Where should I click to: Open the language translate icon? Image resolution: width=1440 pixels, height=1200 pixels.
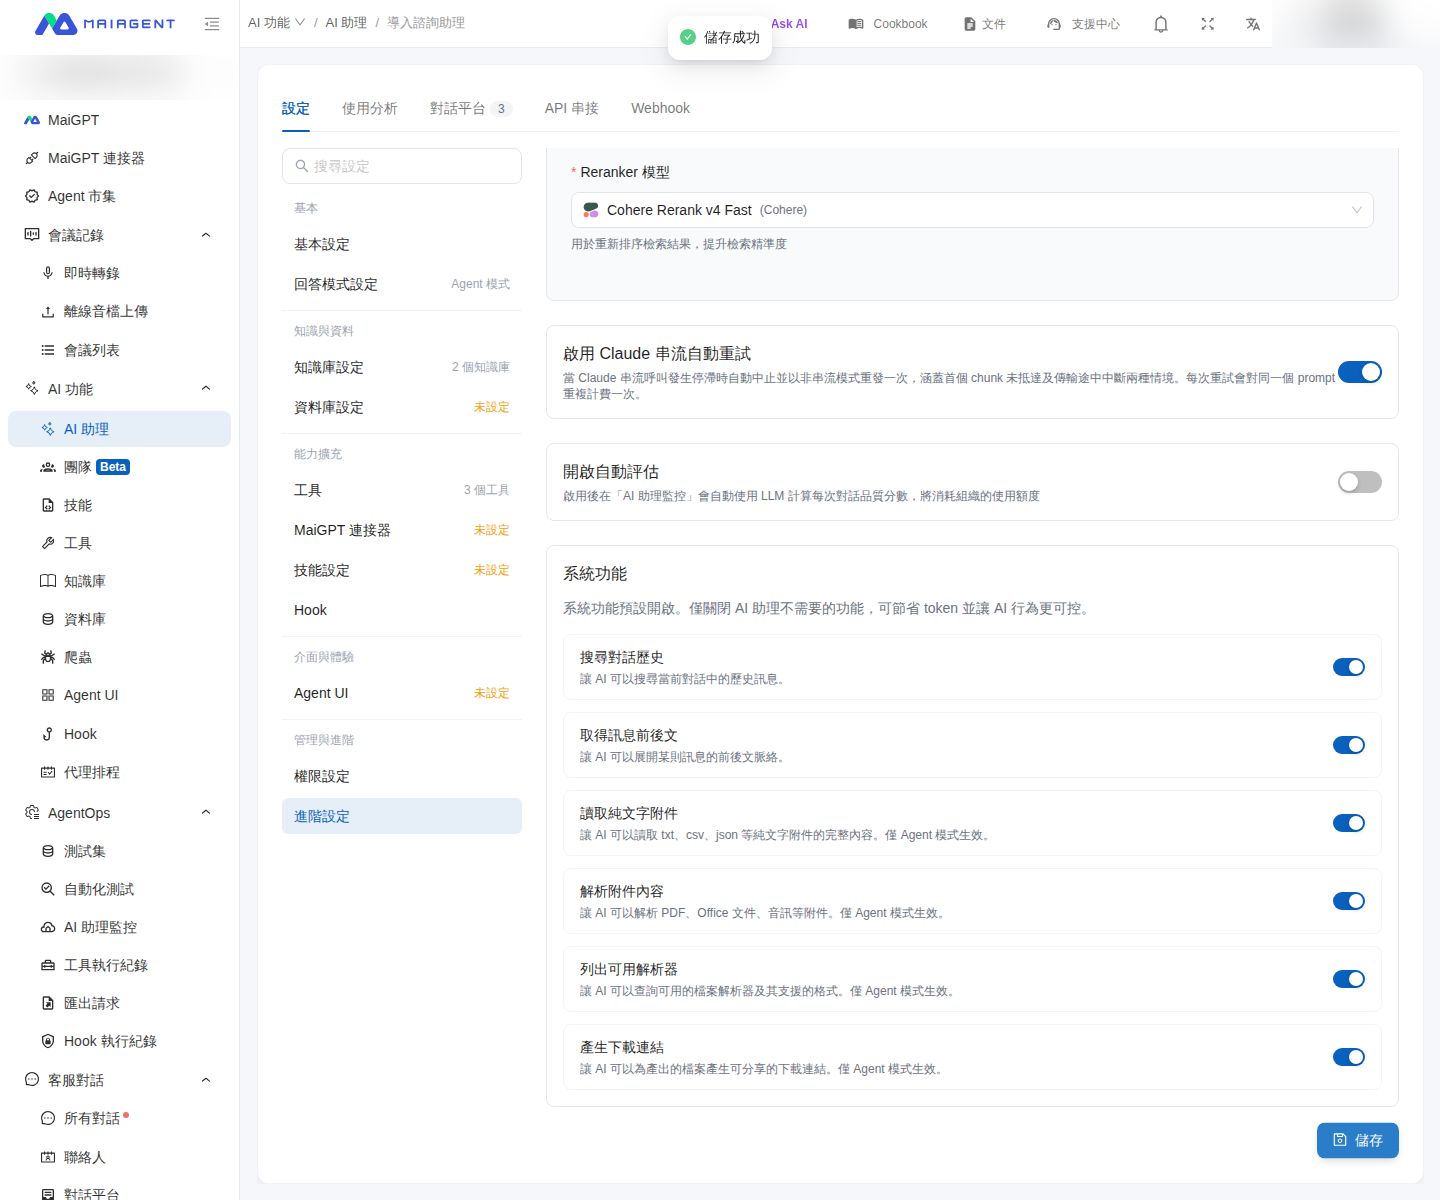1253,24
